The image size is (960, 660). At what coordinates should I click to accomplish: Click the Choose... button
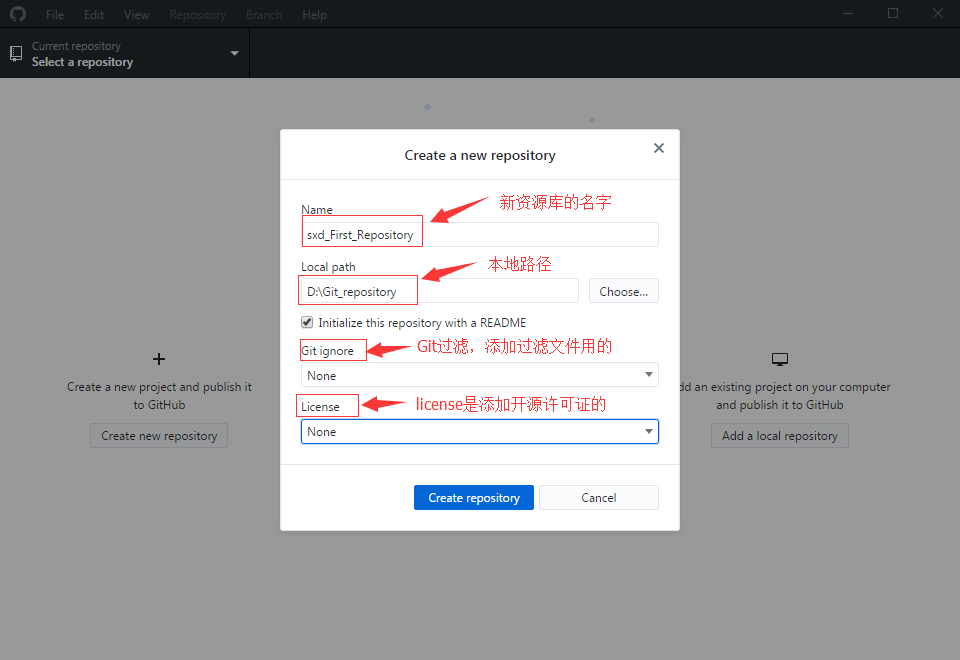(x=623, y=291)
